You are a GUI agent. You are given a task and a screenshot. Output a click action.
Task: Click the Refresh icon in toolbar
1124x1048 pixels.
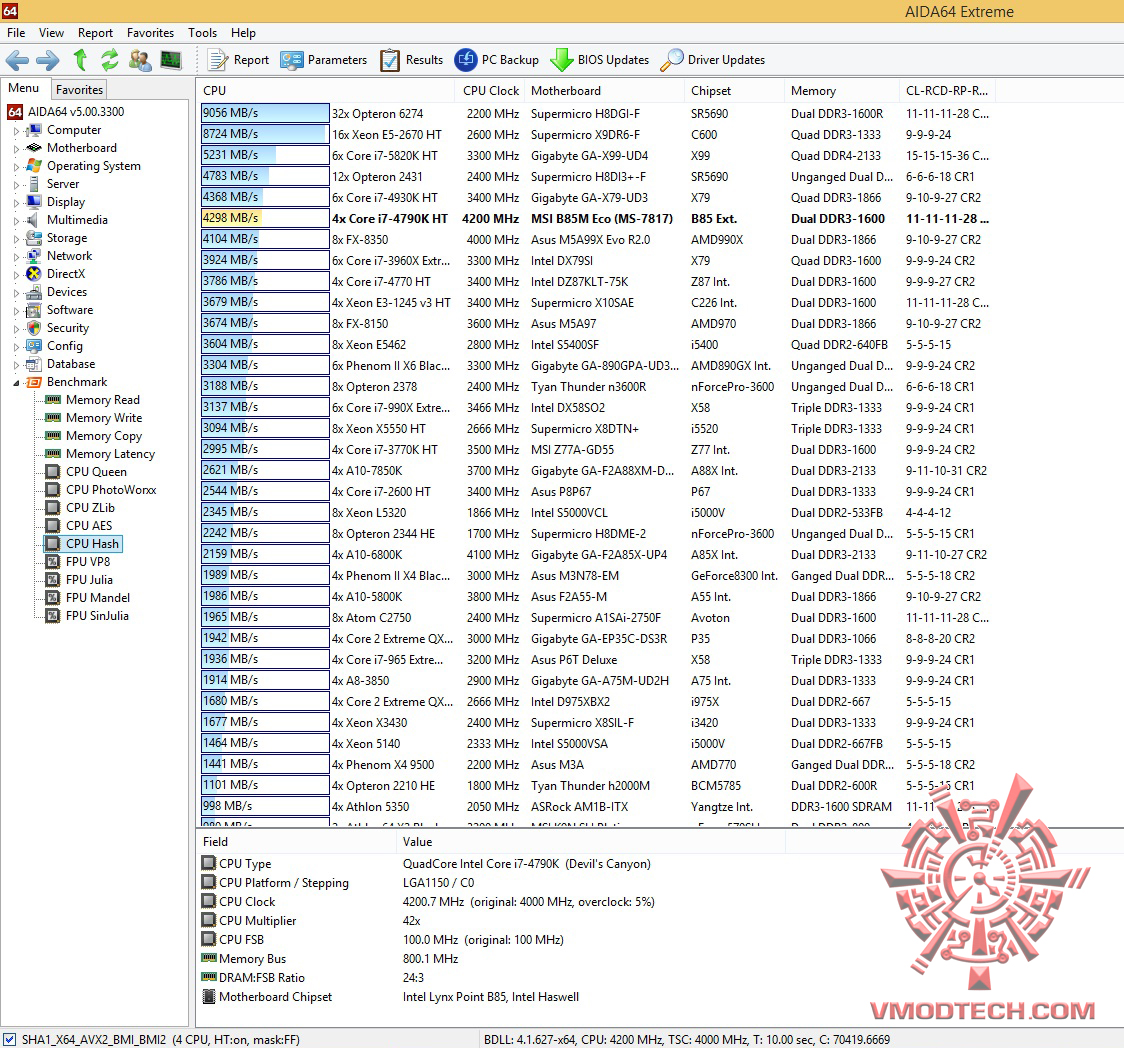click(x=110, y=60)
